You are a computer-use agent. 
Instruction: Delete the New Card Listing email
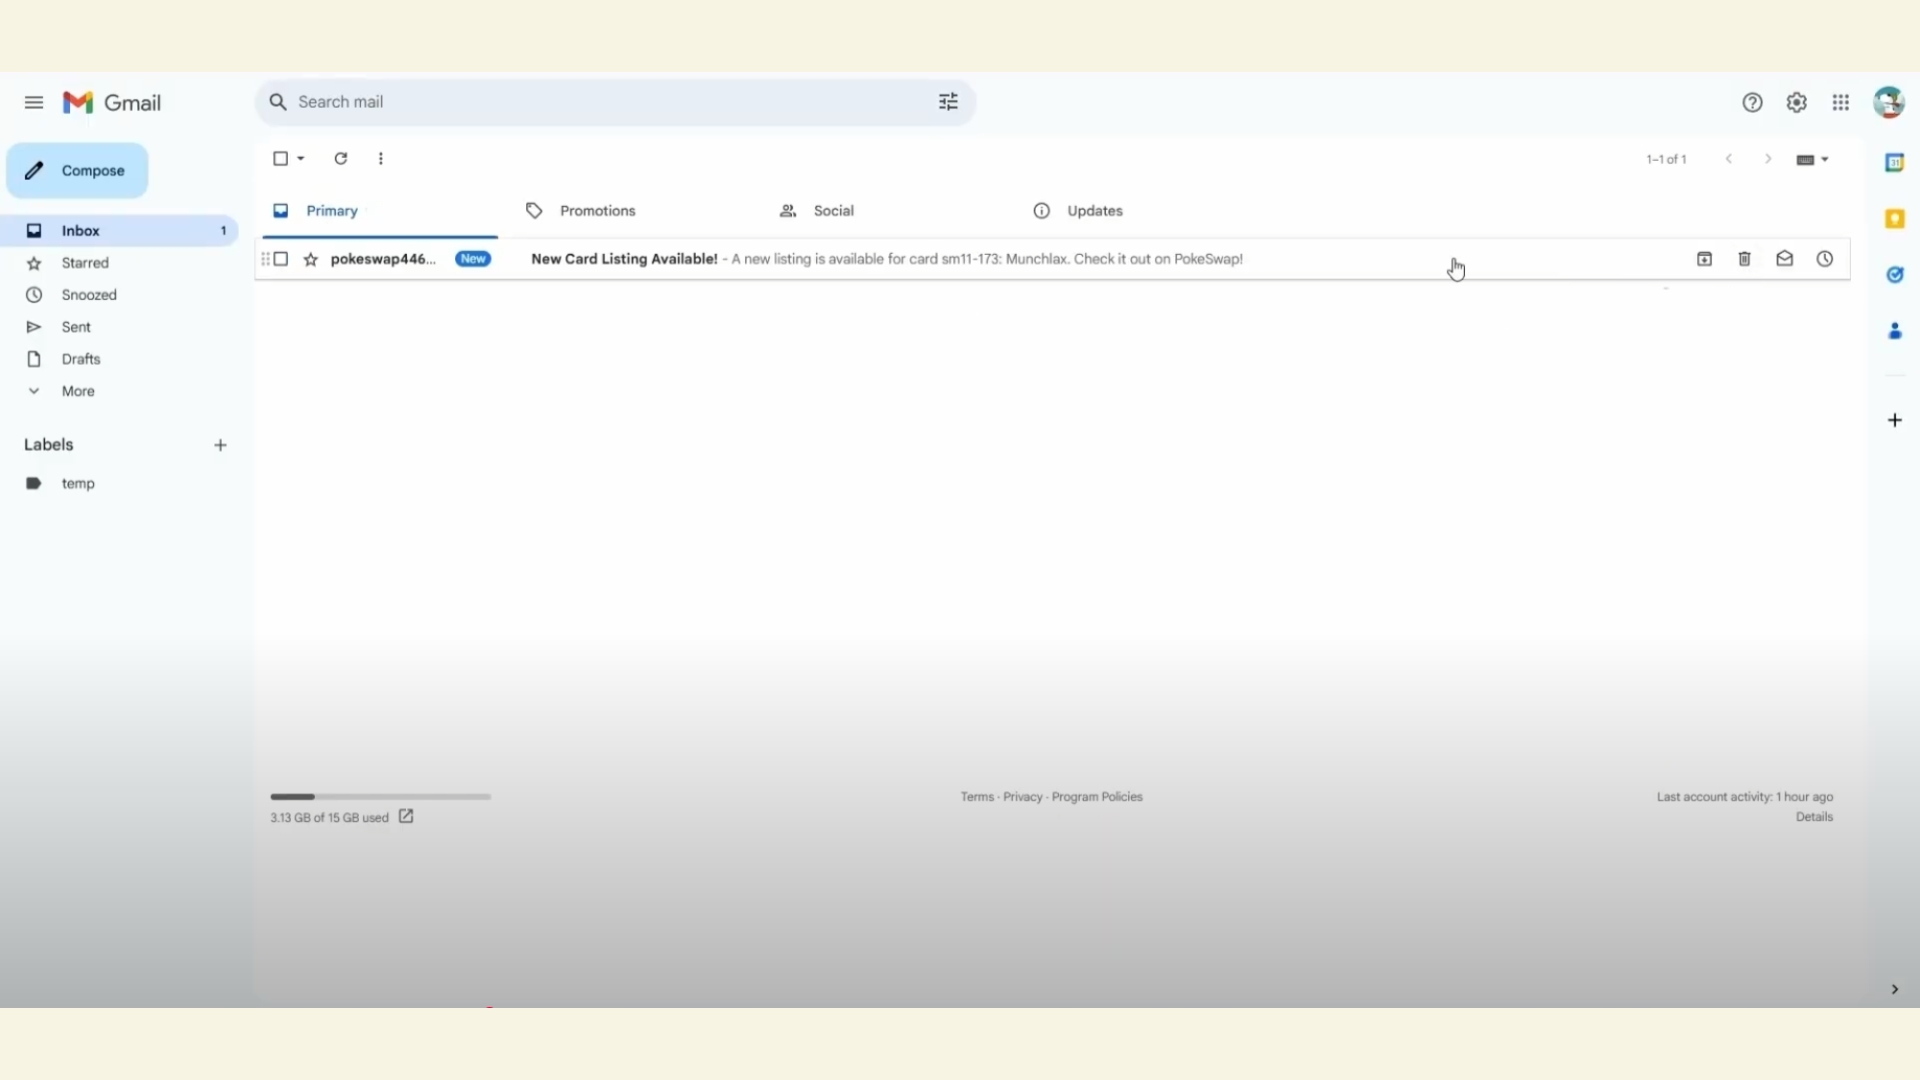pyautogui.click(x=1744, y=259)
